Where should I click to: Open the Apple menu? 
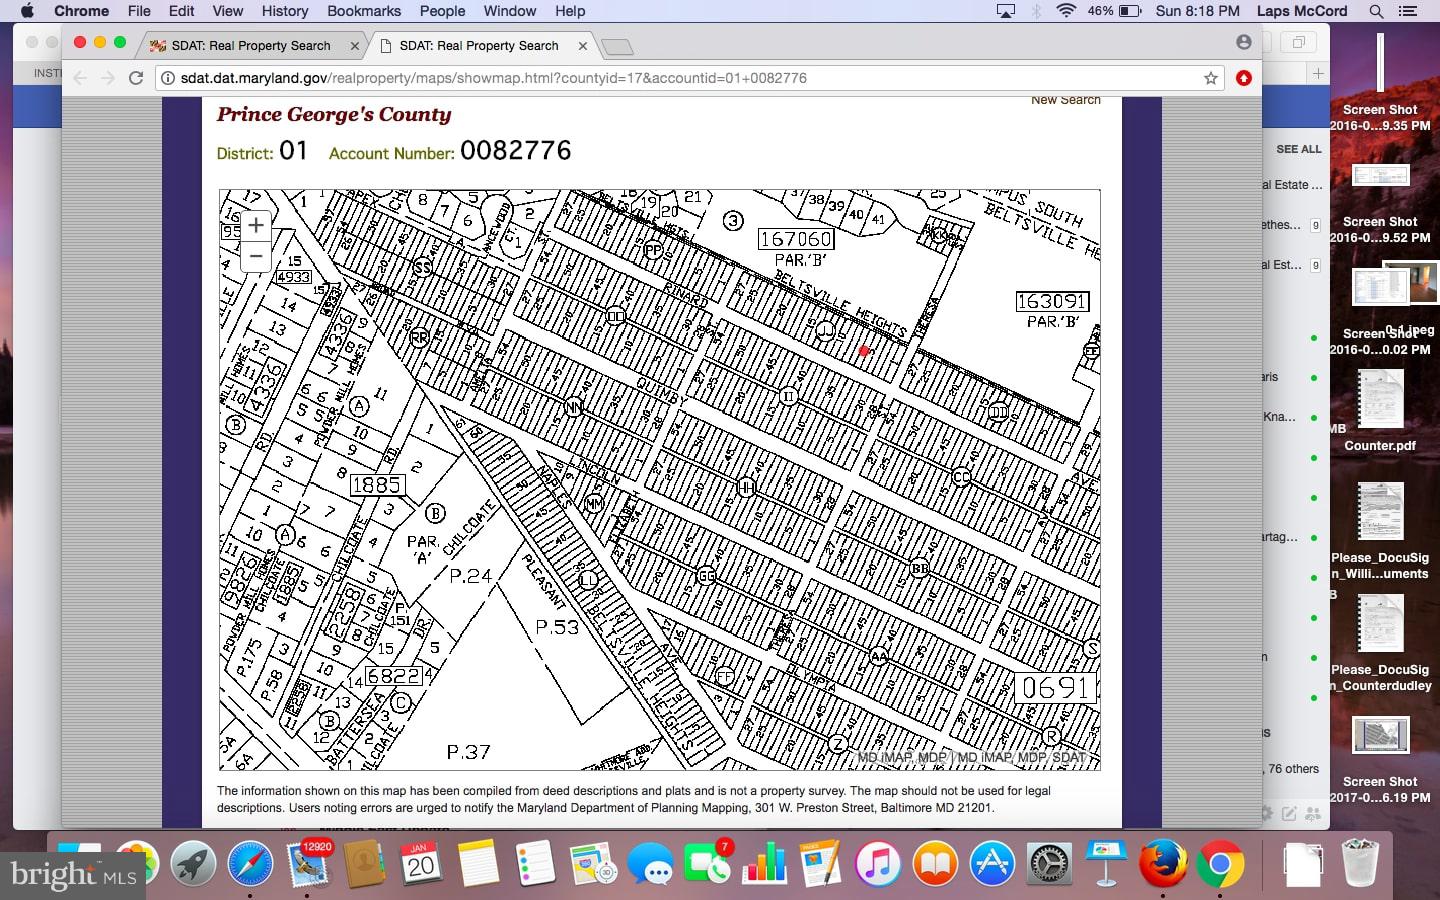point(27,11)
